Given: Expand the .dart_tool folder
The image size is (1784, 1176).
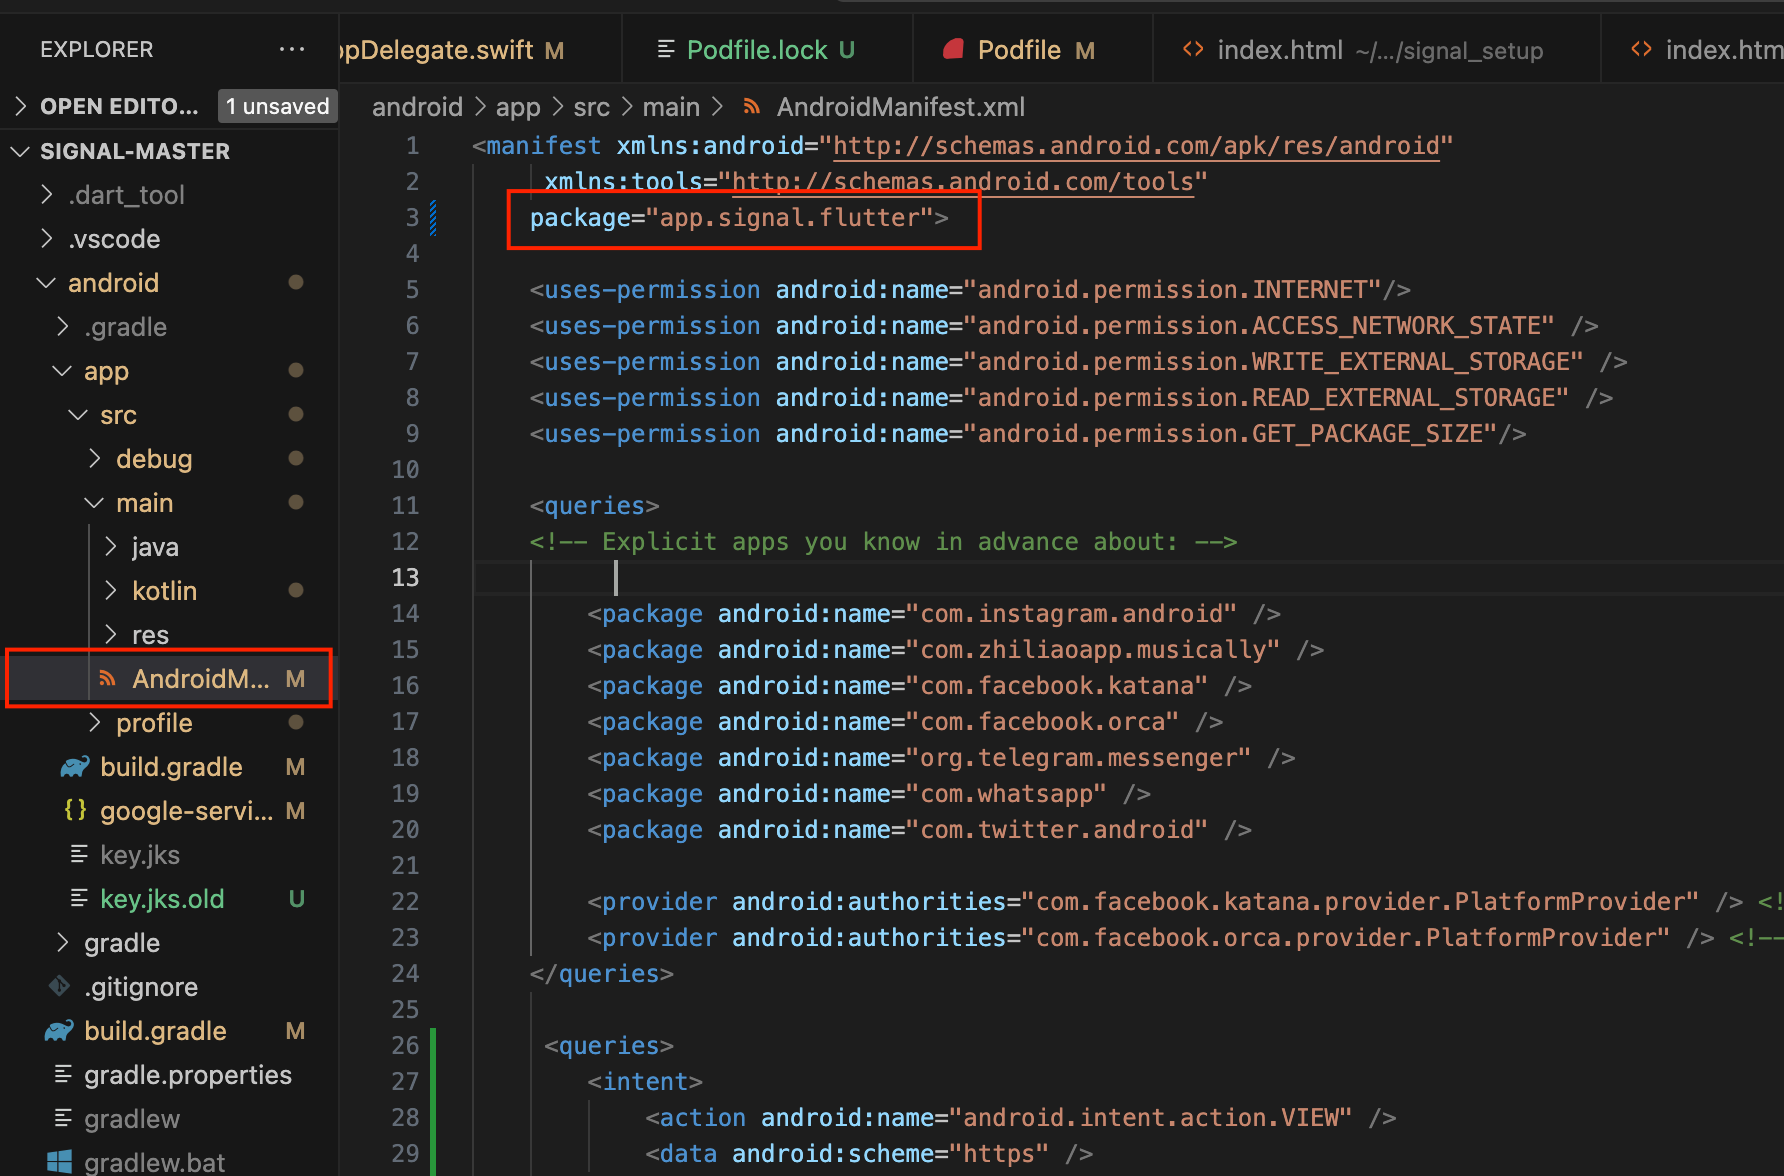Looking at the screenshot, I should (x=47, y=195).
